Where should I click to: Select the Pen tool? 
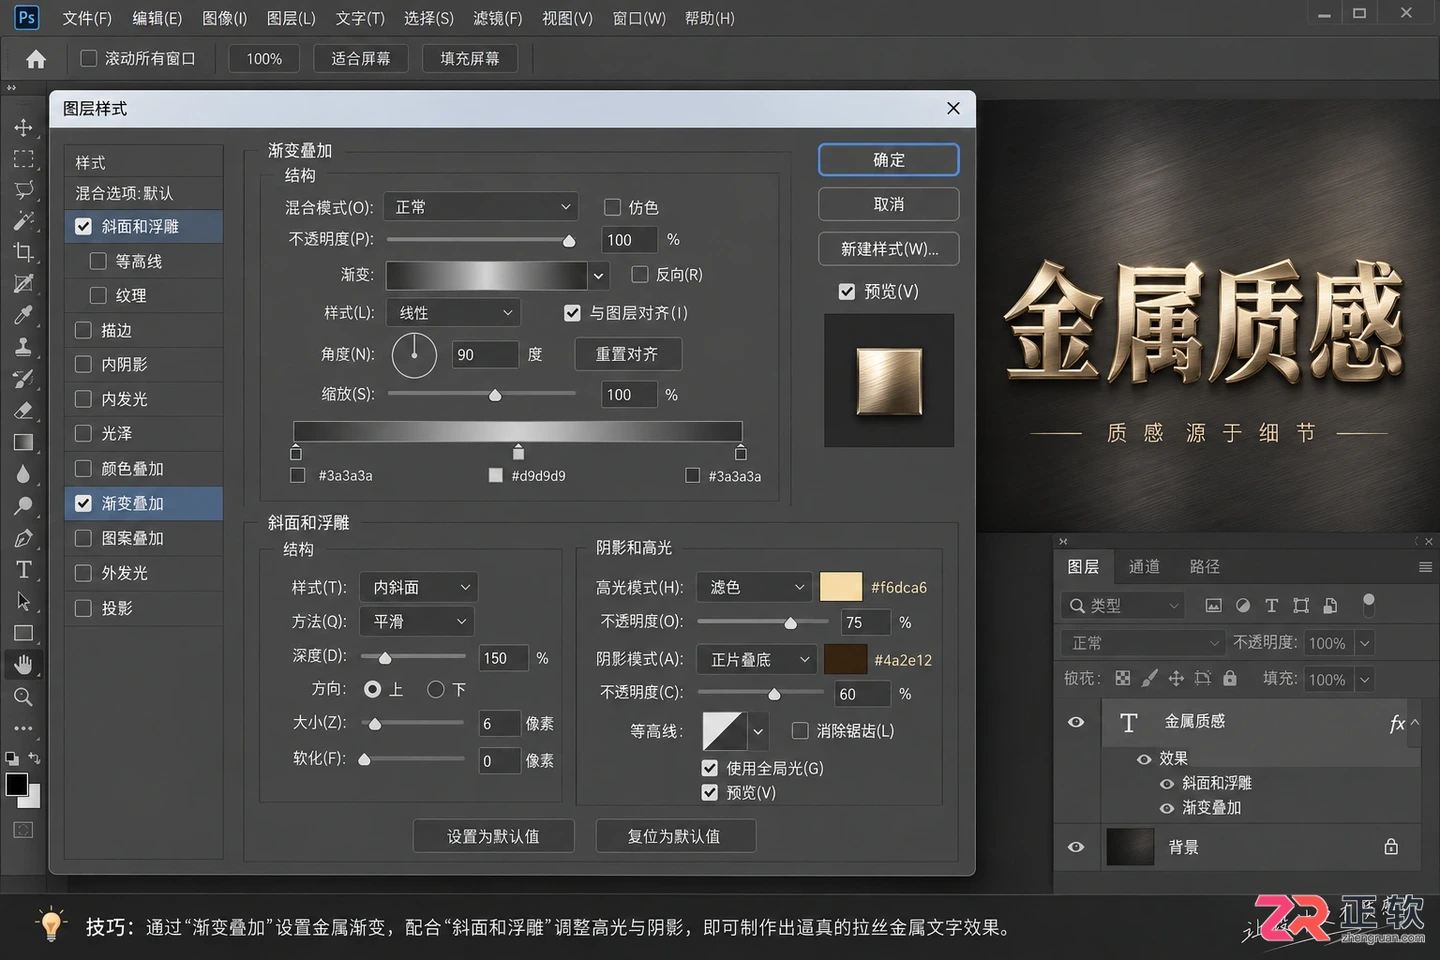pos(24,538)
